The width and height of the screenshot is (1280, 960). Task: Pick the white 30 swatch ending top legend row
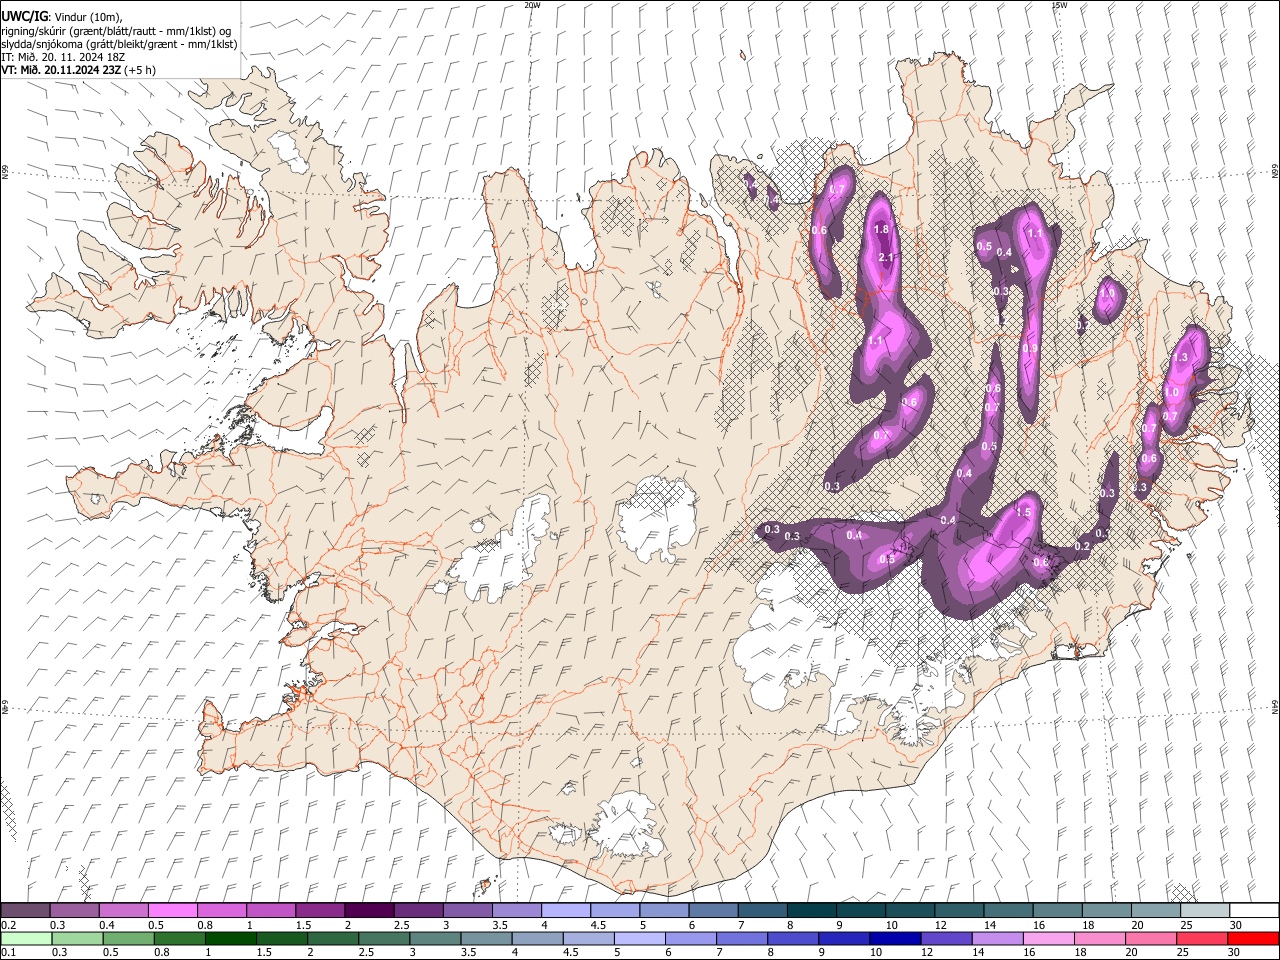click(1254, 910)
